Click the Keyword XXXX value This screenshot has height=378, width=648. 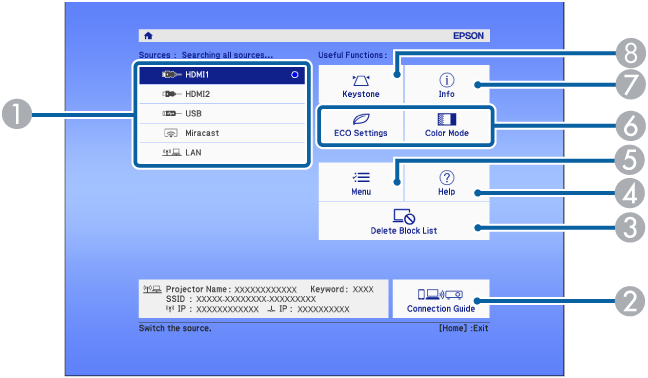363,289
